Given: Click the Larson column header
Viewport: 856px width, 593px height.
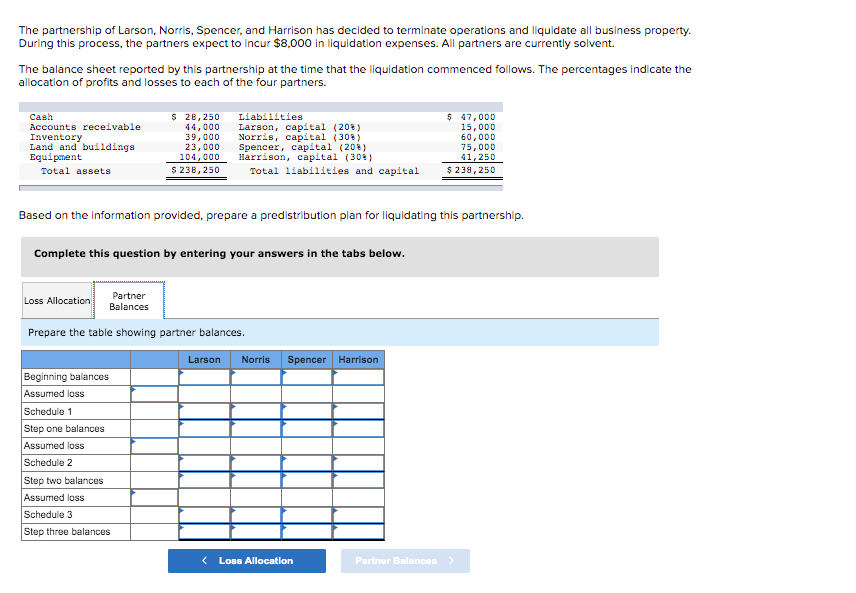Looking at the screenshot, I should [x=205, y=360].
